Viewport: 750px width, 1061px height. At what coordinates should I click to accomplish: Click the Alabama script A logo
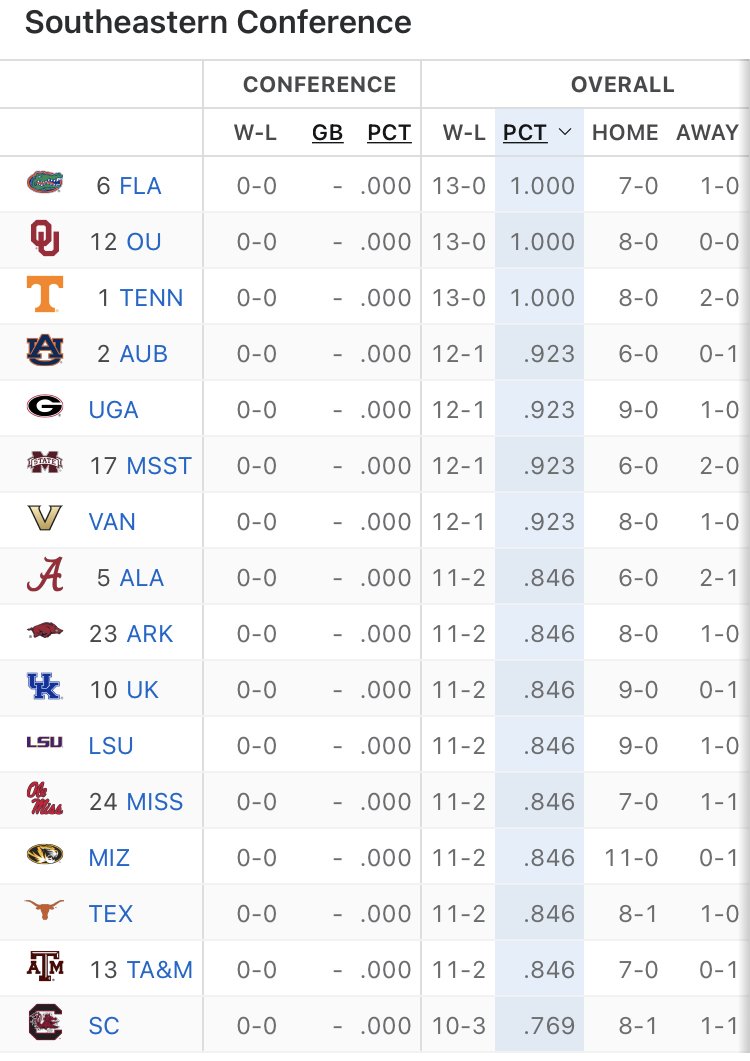(45, 574)
